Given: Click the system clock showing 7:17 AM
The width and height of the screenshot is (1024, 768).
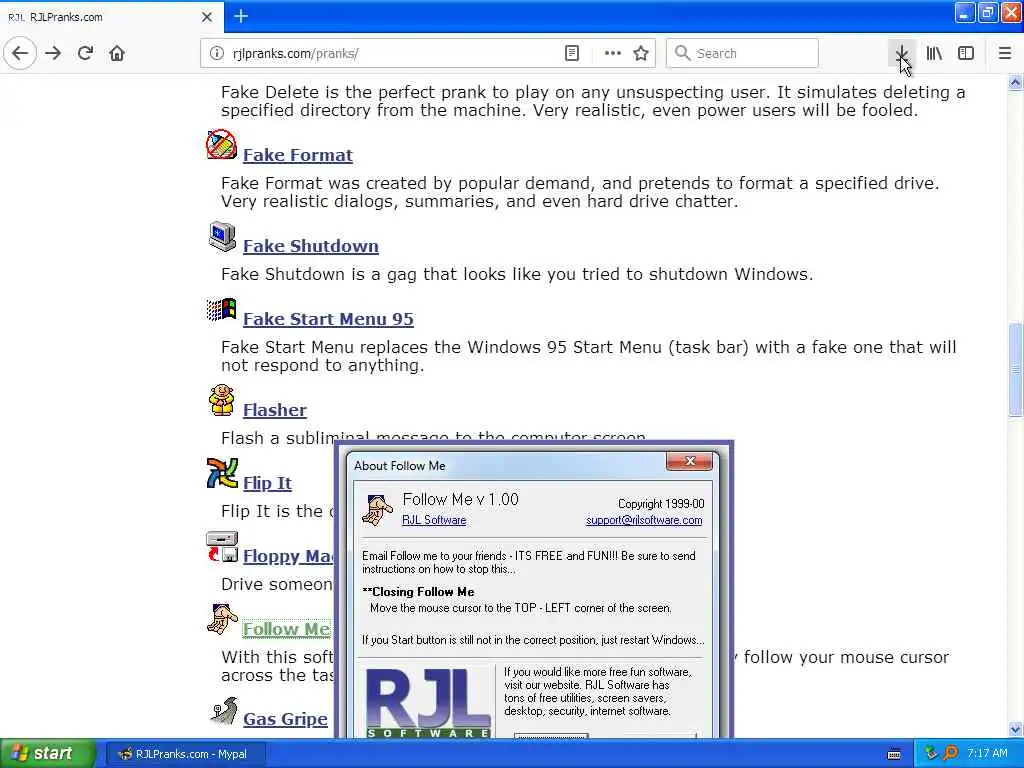Looking at the screenshot, I should pos(987,754).
